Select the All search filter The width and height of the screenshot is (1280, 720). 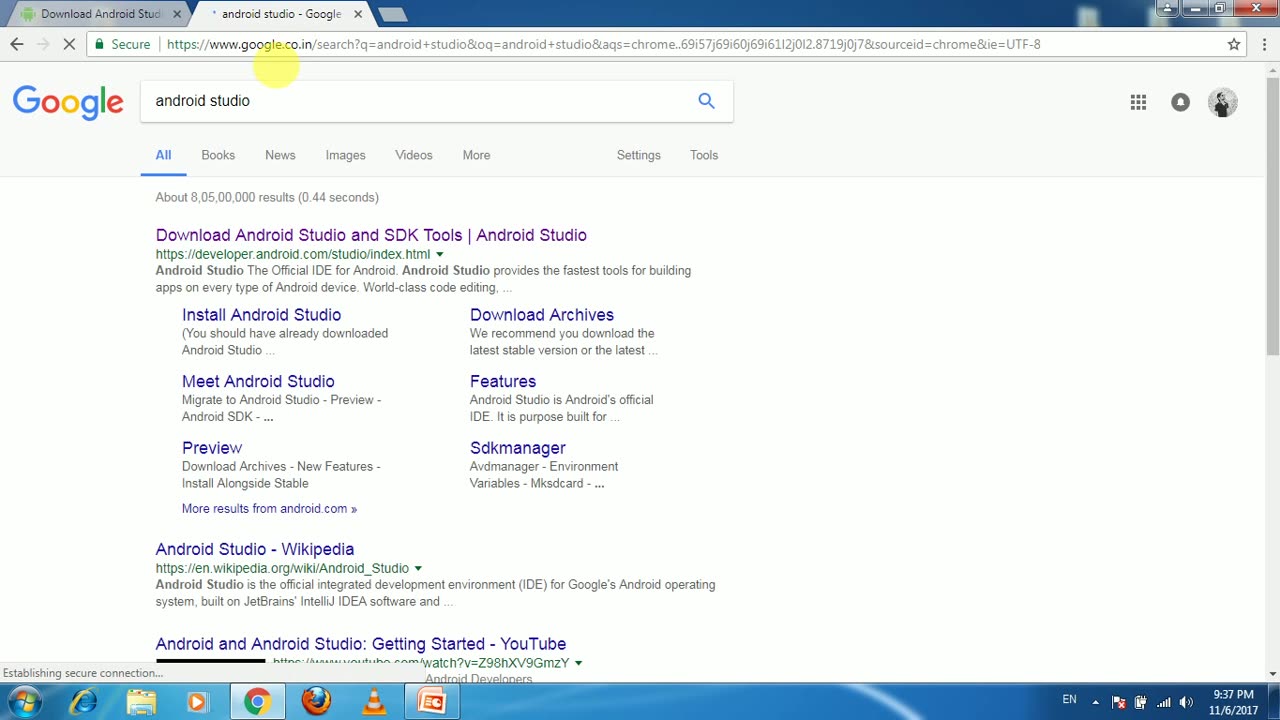[163, 155]
